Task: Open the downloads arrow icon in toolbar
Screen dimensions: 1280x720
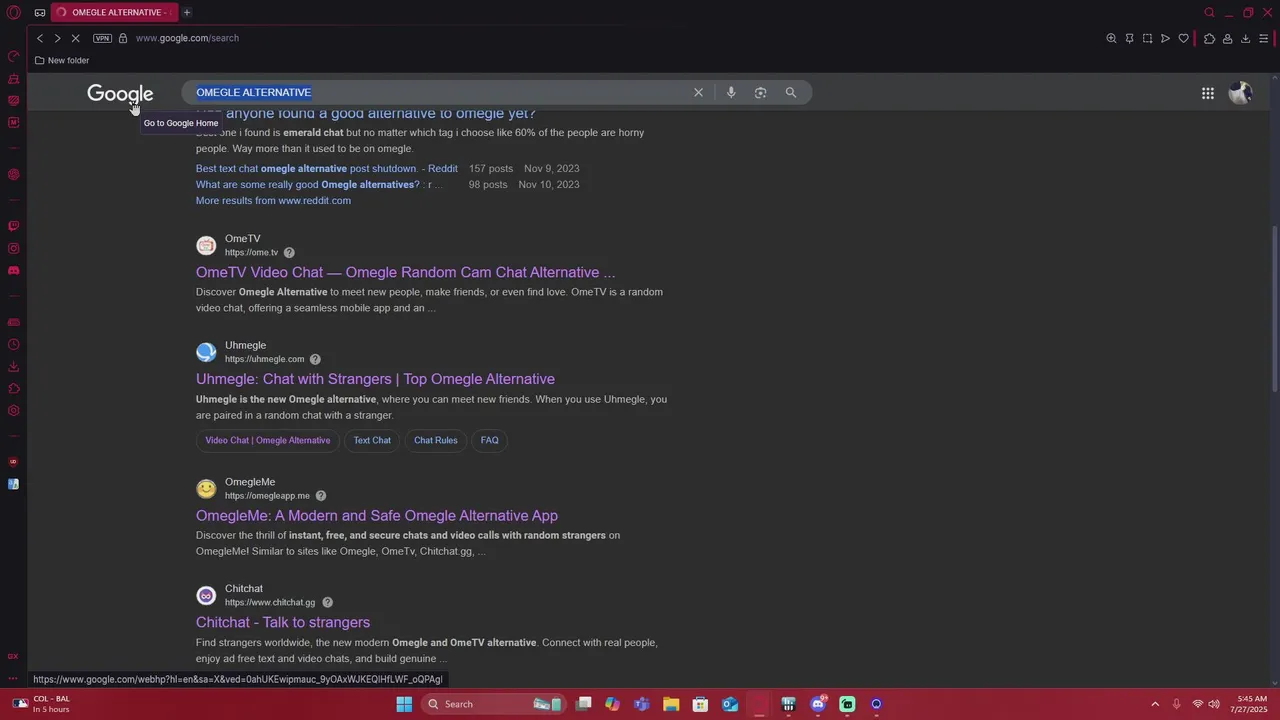Action: [x=1245, y=38]
